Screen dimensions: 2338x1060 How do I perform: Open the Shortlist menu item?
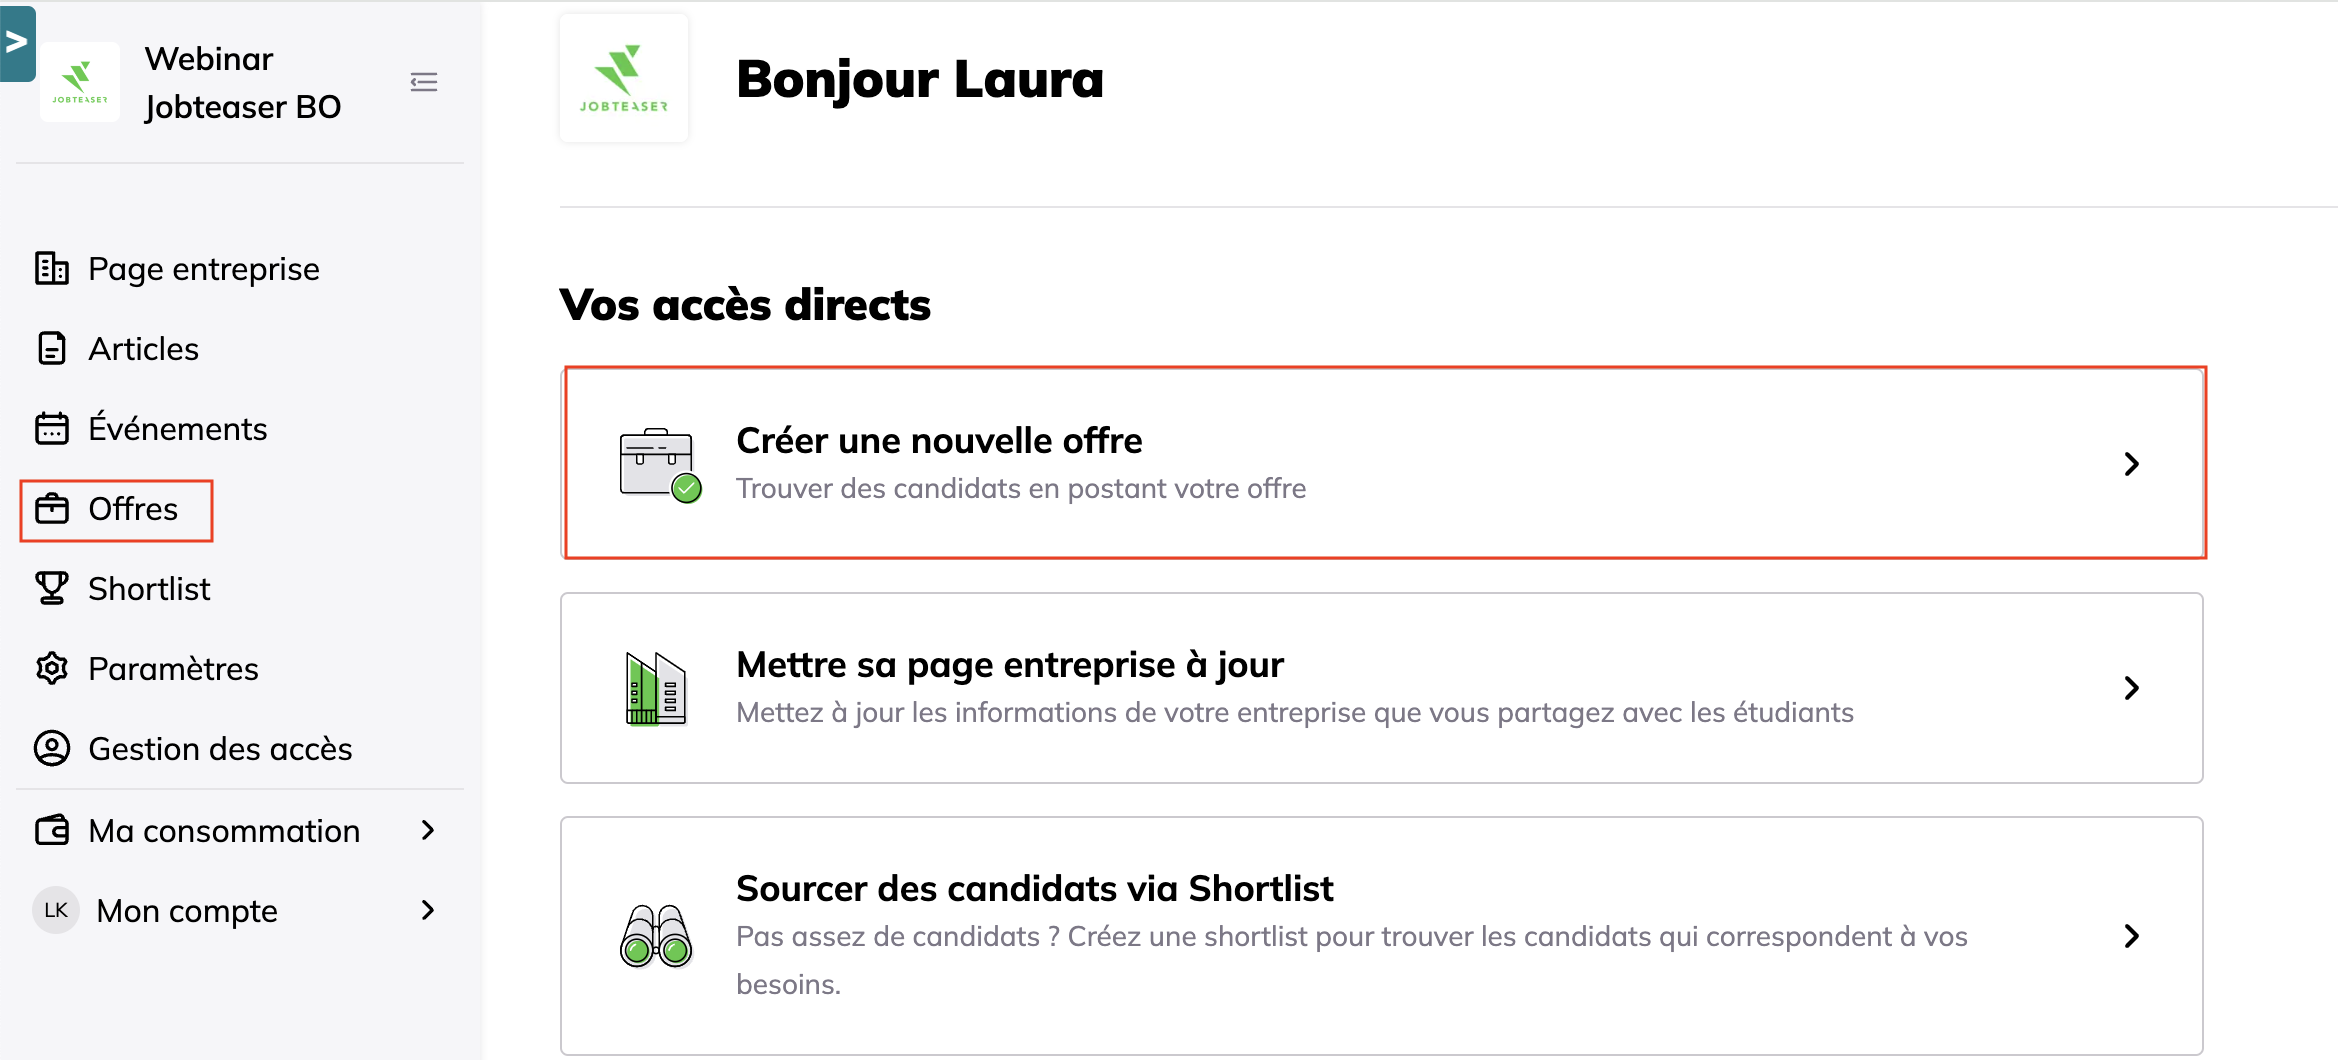[149, 589]
